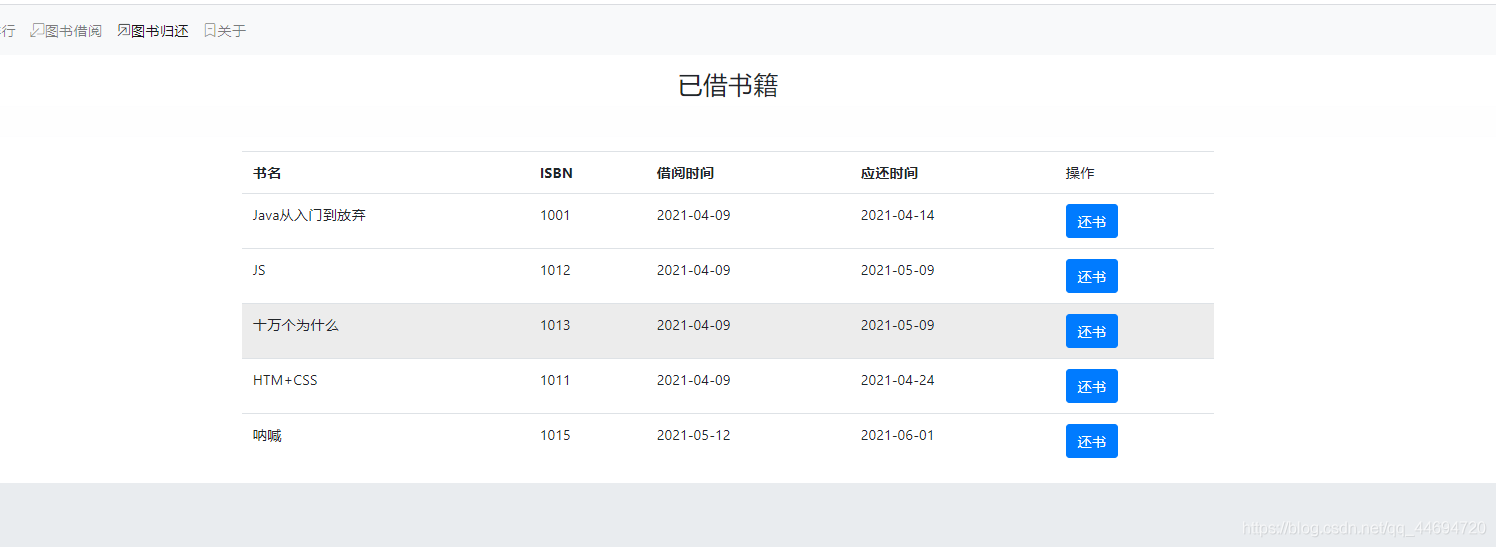Return the book 十万个为什么
Image resolution: width=1496 pixels, height=547 pixels.
1091,331
